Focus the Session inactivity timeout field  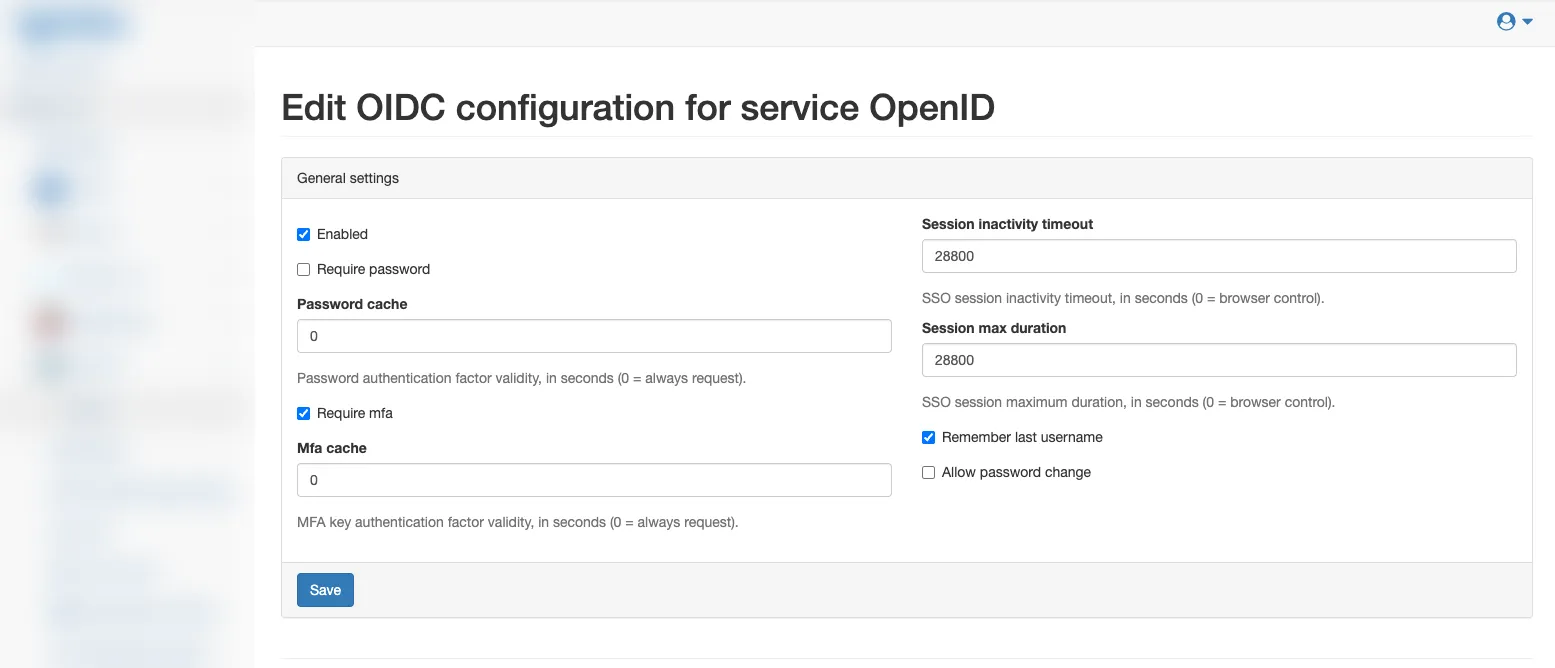click(x=1219, y=256)
